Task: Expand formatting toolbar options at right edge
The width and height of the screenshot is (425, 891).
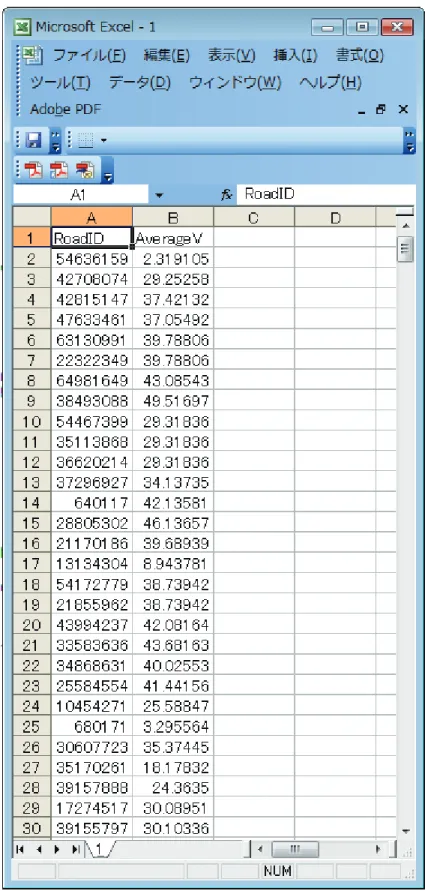Action: point(410,140)
